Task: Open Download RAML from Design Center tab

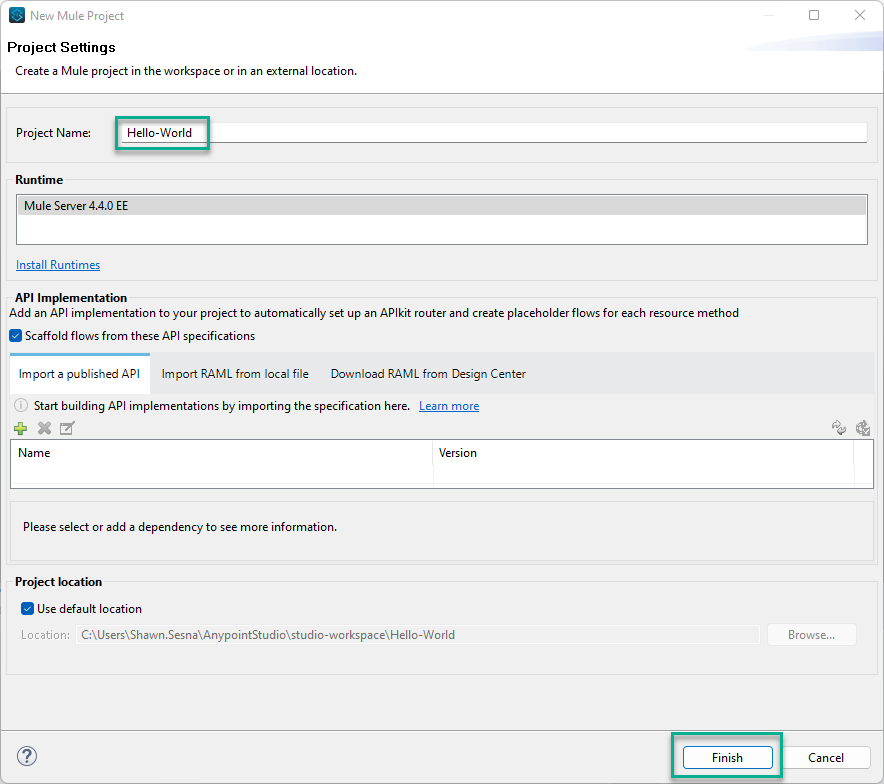Action: [428, 374]
